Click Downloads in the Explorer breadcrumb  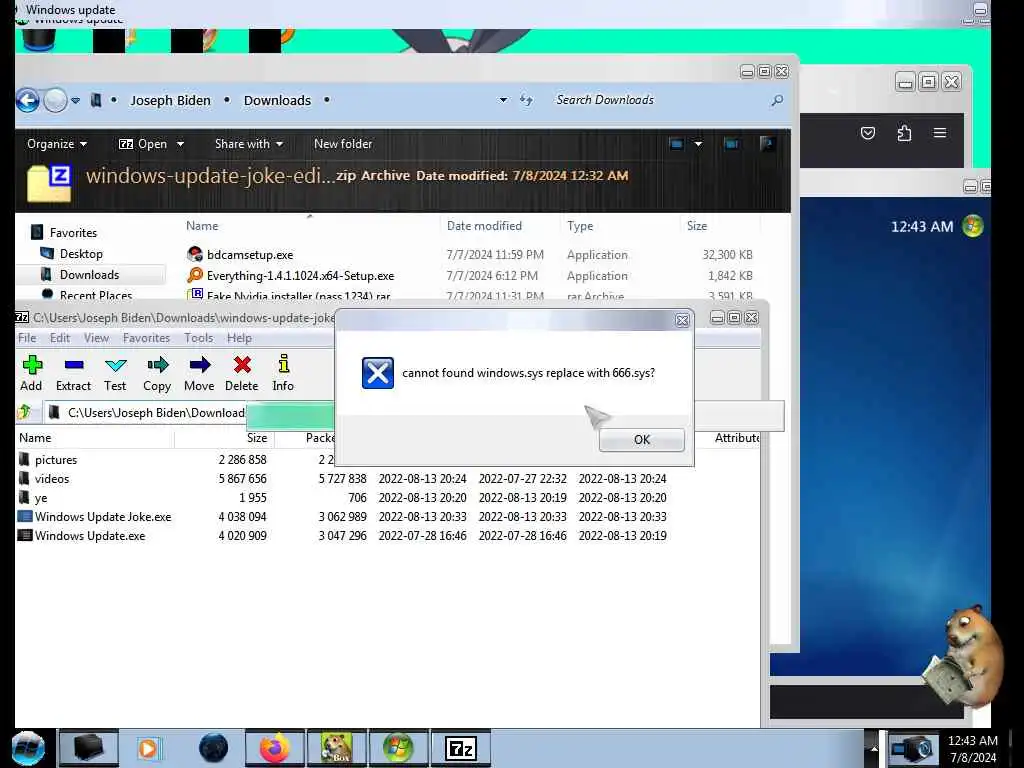pyautogui.click(x=277, y=101)
